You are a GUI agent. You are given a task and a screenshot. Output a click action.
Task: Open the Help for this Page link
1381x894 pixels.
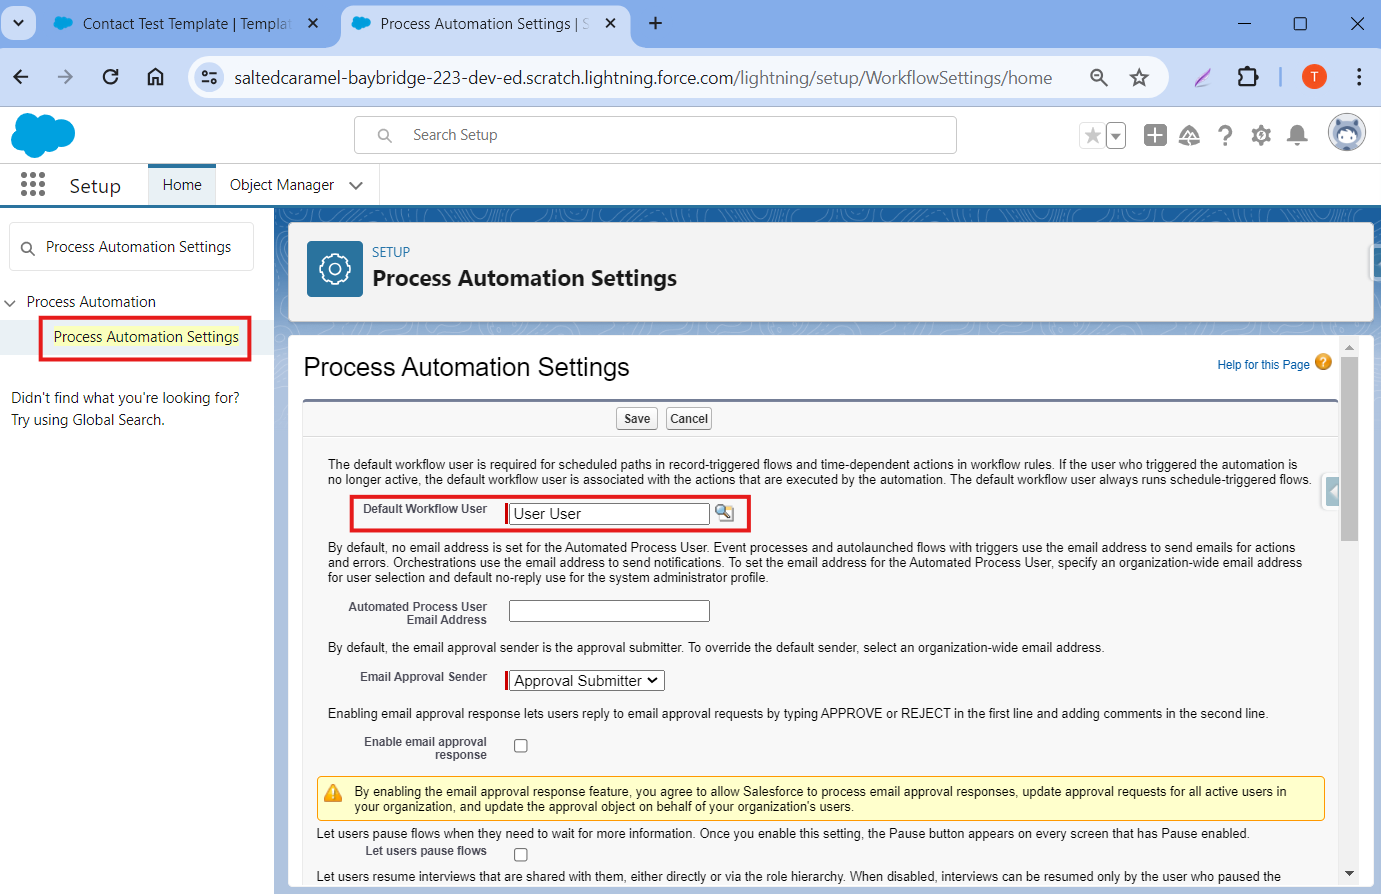[x=1263, y=365]
